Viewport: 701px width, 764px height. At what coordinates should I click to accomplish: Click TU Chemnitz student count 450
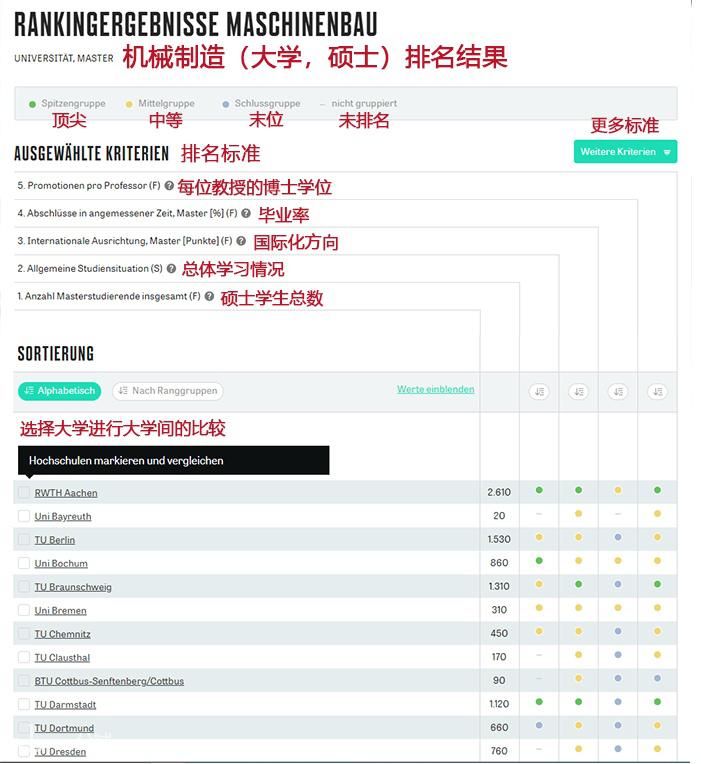tap(499, 633)
